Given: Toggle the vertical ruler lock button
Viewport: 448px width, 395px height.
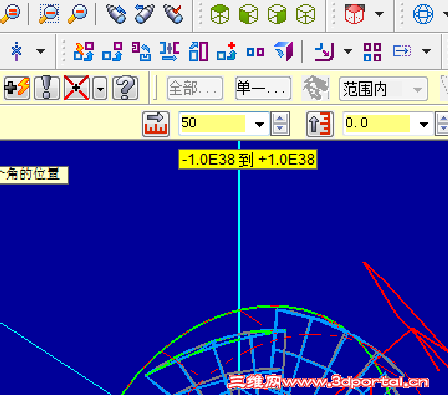Looking at the screenshot, I should pos(320,124).
